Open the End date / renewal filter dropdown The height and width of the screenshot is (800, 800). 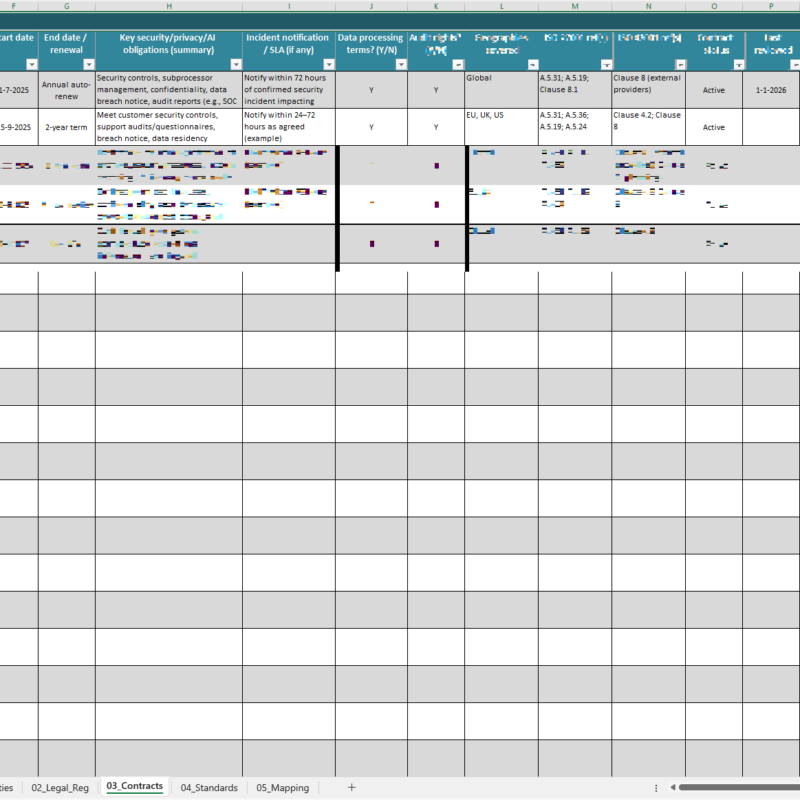tap(88, 63)
